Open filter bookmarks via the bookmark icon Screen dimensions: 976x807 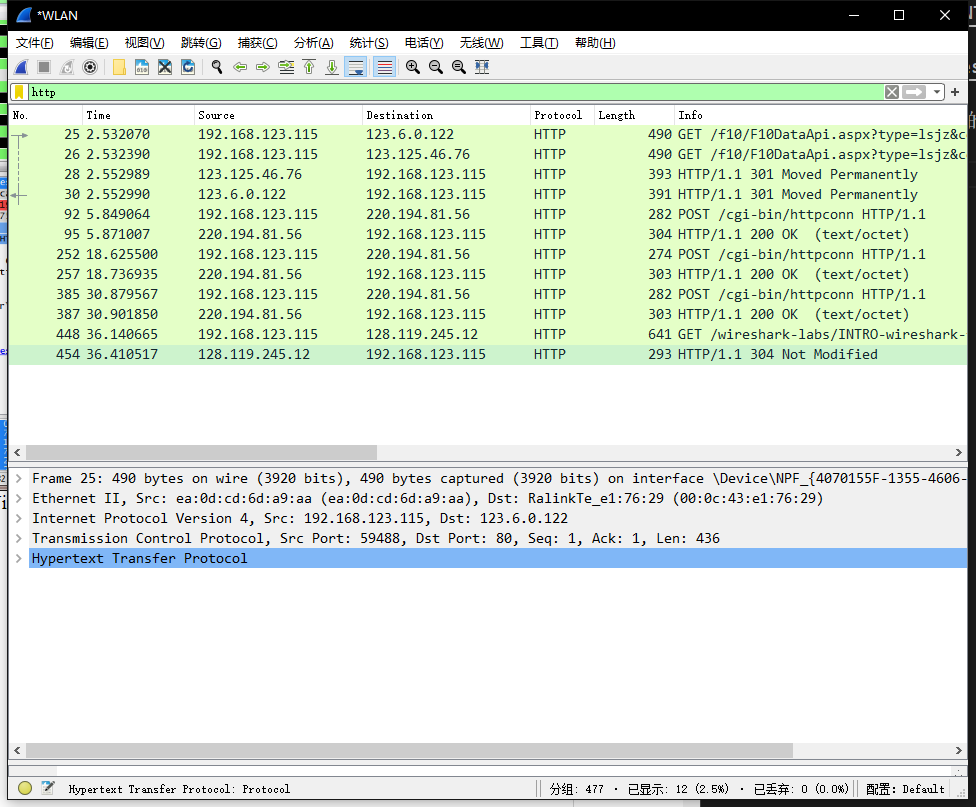[x=17, y=91]
